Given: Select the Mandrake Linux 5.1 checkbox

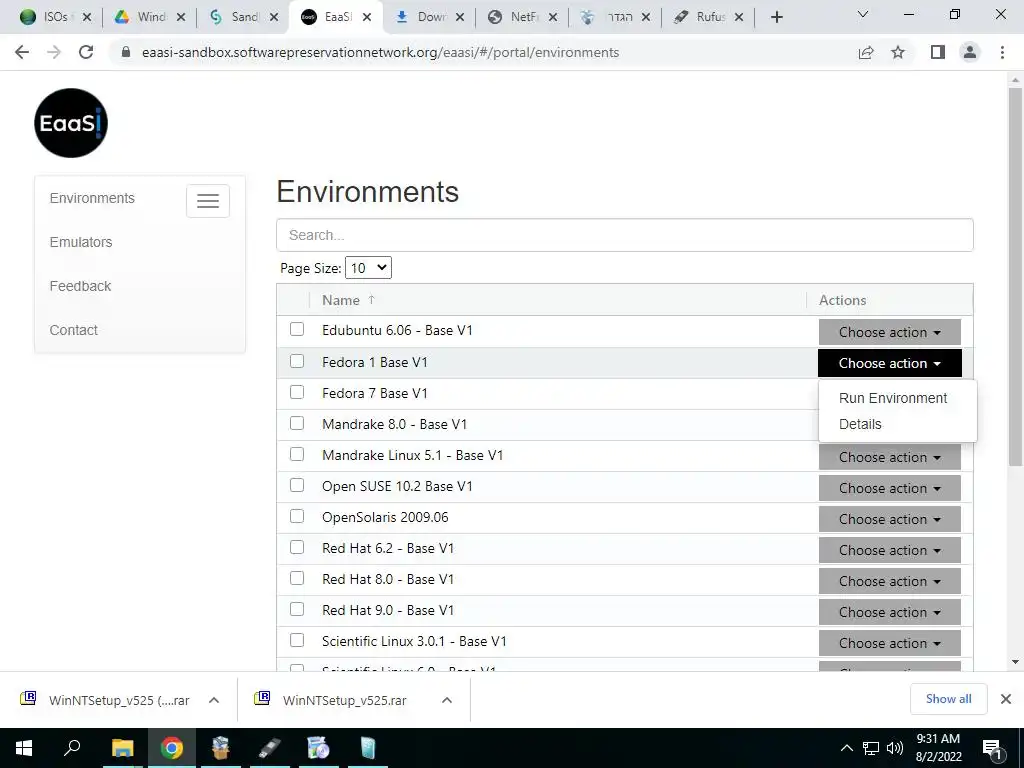Looking at the screenshot, I should pos(297,454).
